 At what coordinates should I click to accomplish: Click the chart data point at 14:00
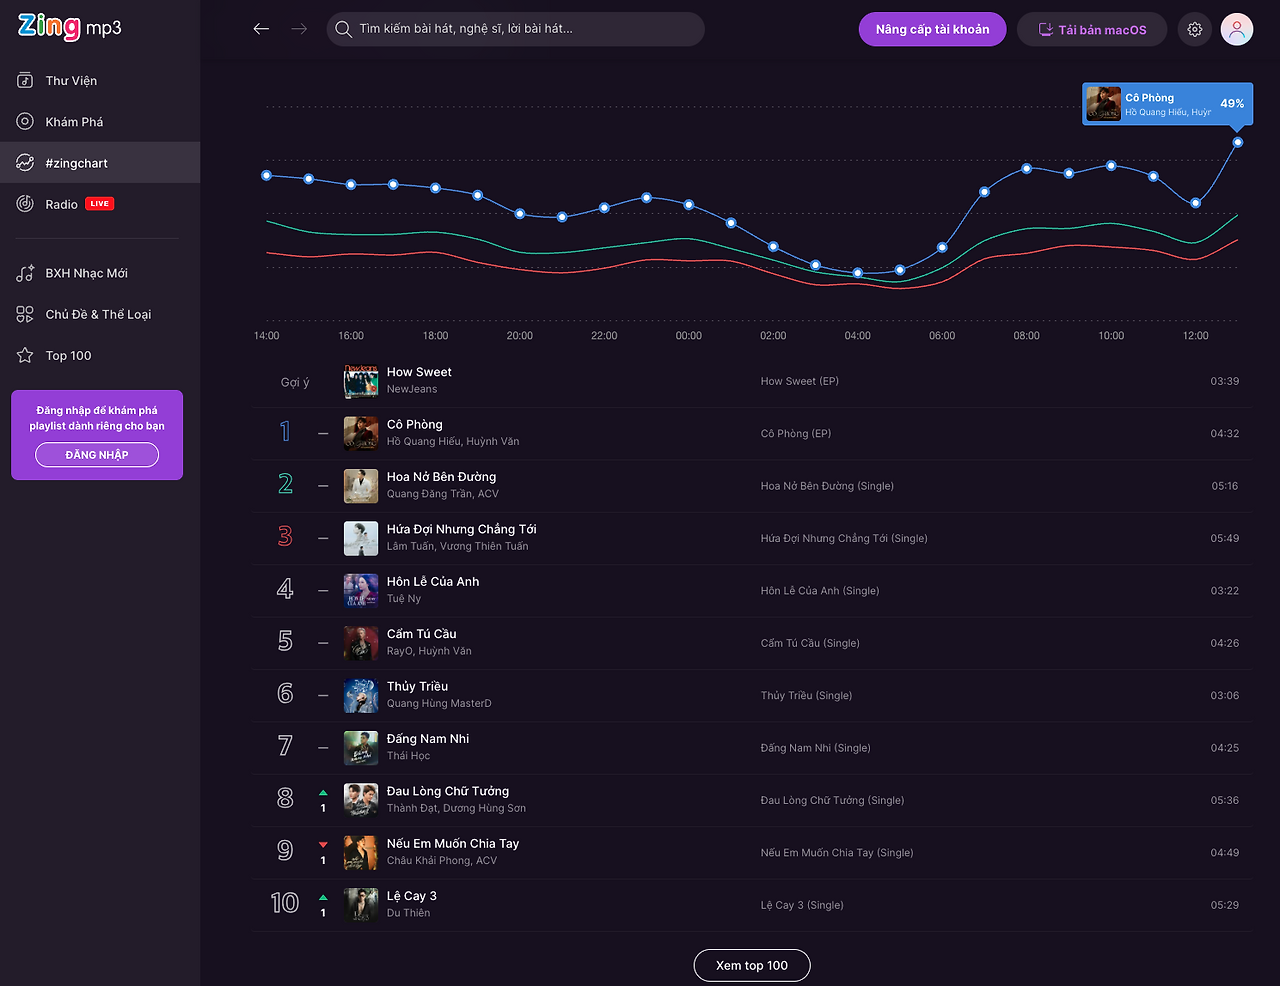pyautogui.click(x=266, y=175)
